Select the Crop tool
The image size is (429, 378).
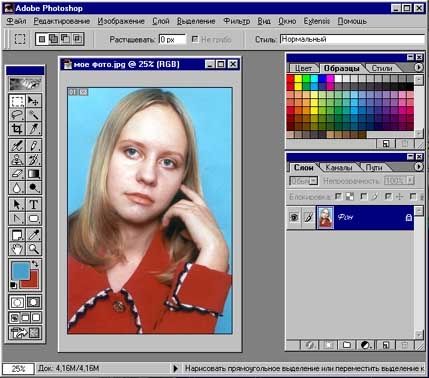pyautogui.click(x=17, y=129)
